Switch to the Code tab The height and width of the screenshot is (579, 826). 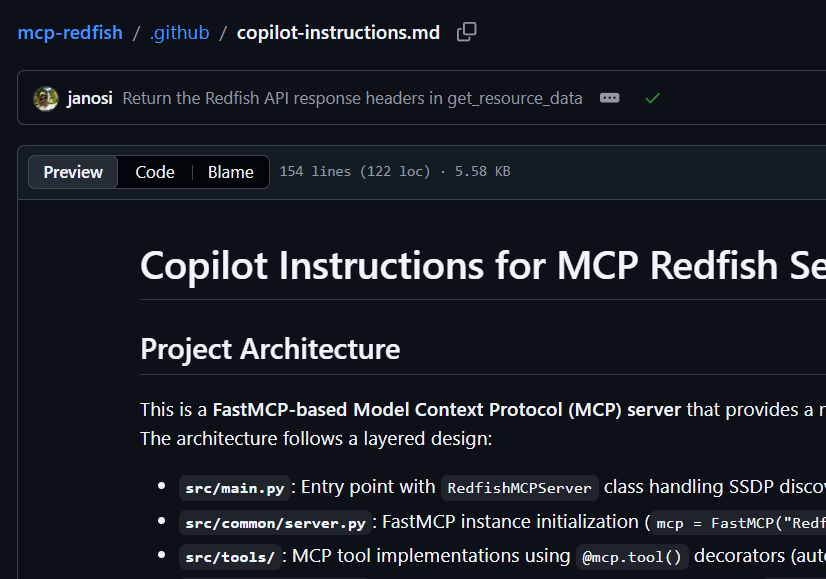click(154, 171)
